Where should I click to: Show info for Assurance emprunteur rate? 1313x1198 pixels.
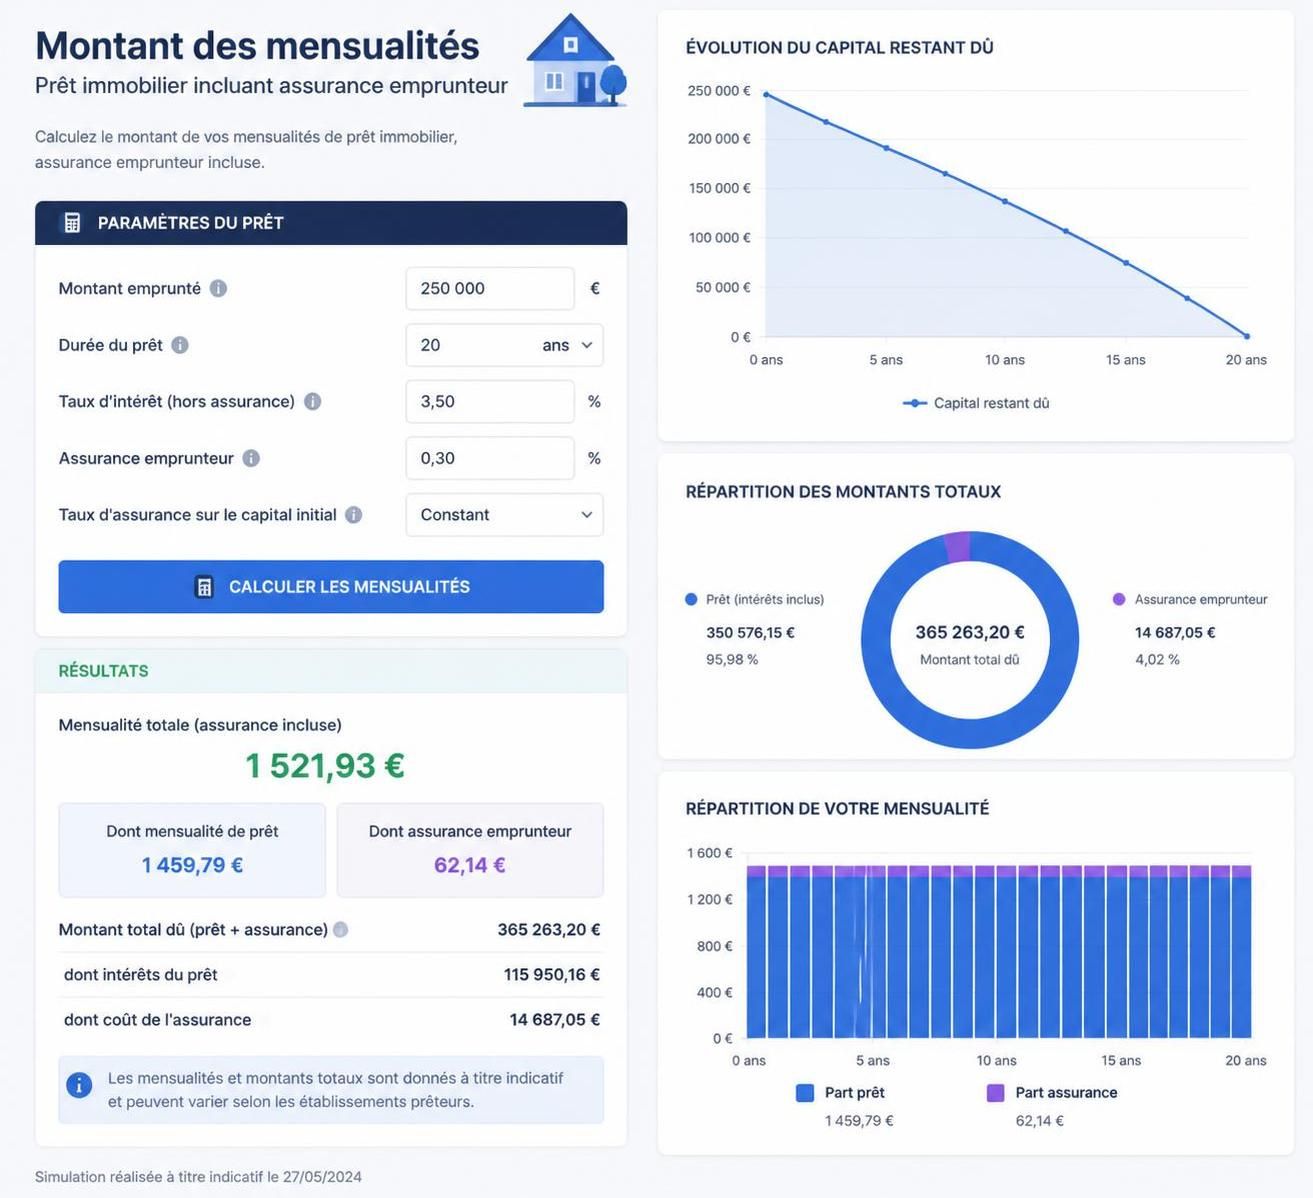click(251, 458)
